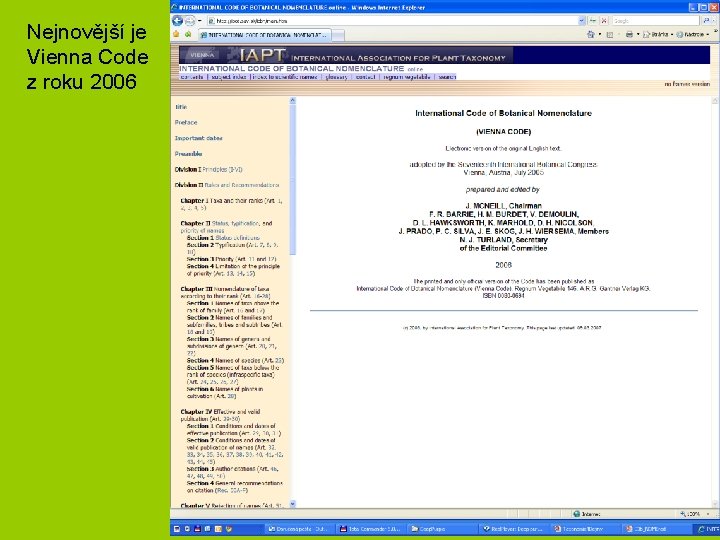Expand the Home button dropdown arrow

pos(600,34)
